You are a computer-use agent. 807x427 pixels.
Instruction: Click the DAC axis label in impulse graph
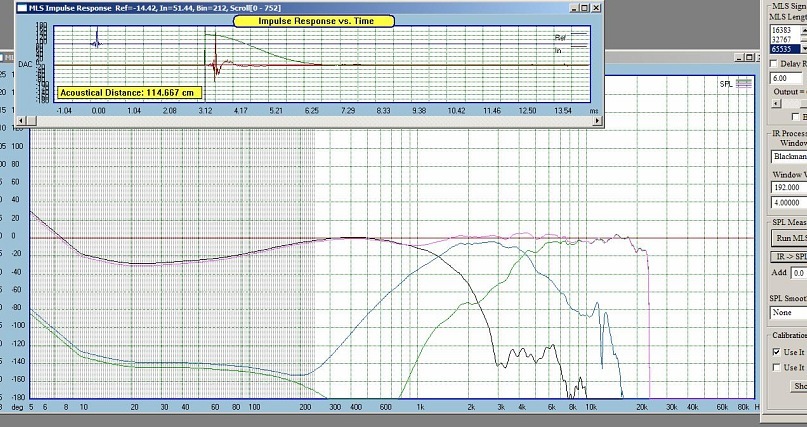(x=25, y=64)
